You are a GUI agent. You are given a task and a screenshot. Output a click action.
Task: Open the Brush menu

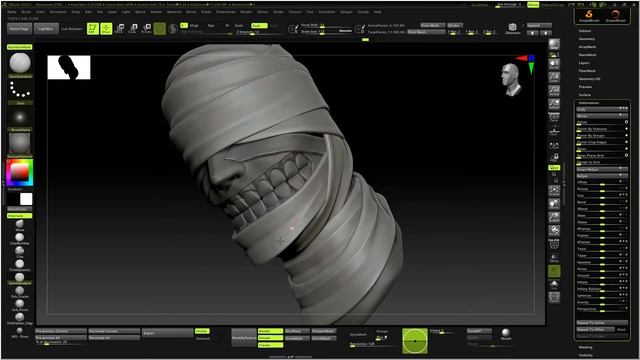26,12
